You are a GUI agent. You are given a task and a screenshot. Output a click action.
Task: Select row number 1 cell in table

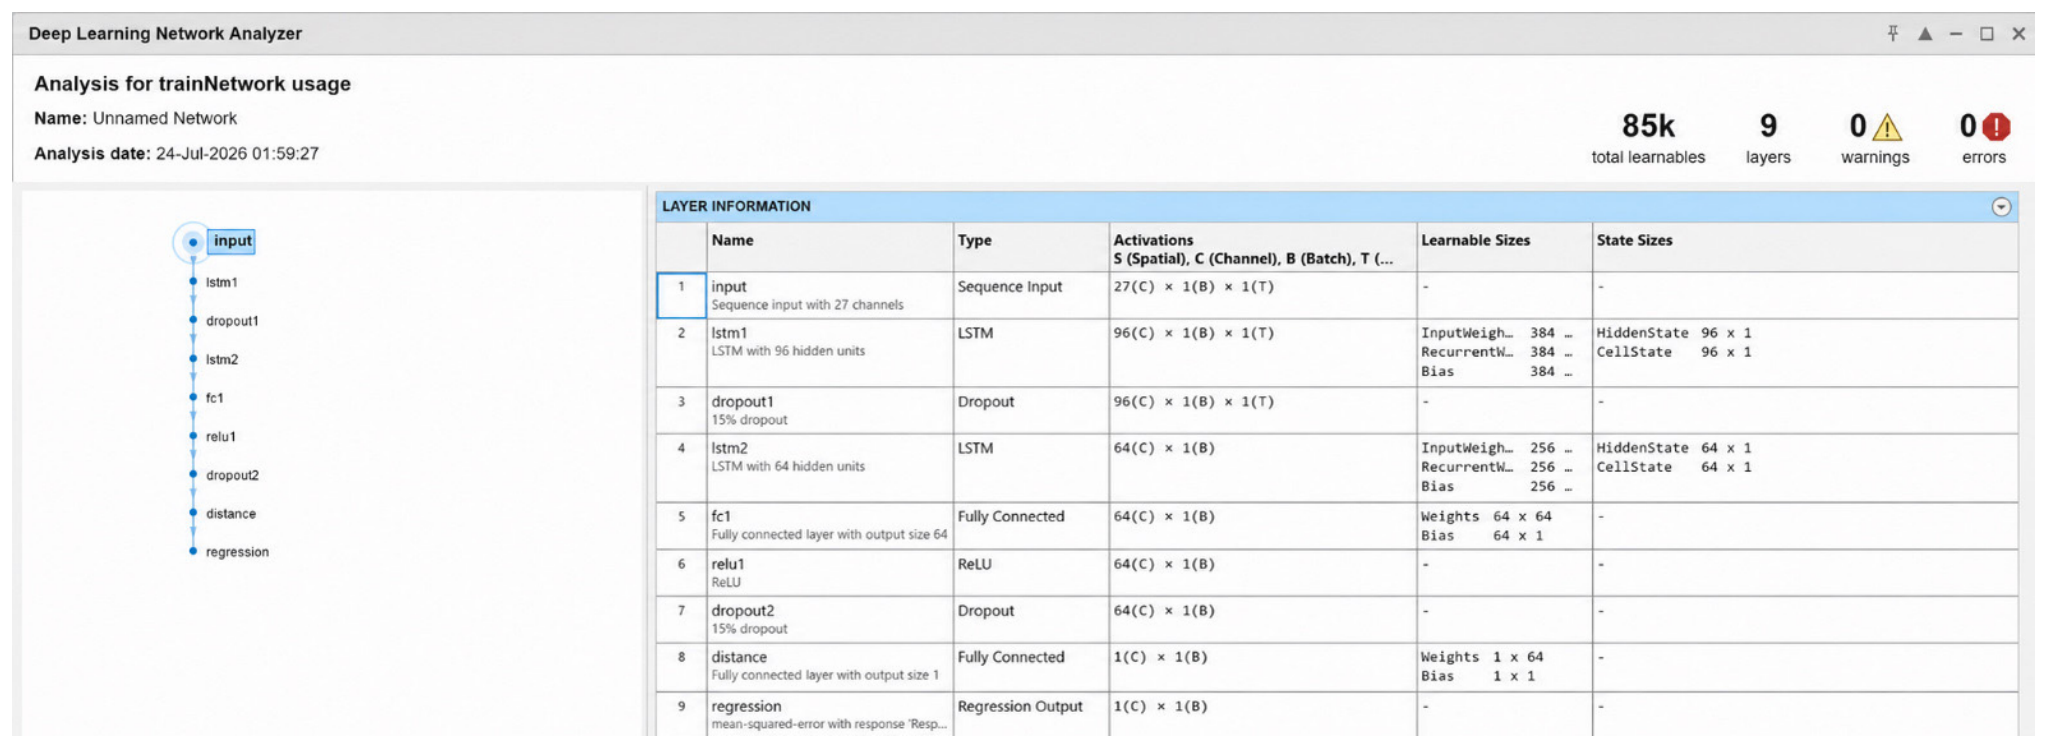pos(681,295)
